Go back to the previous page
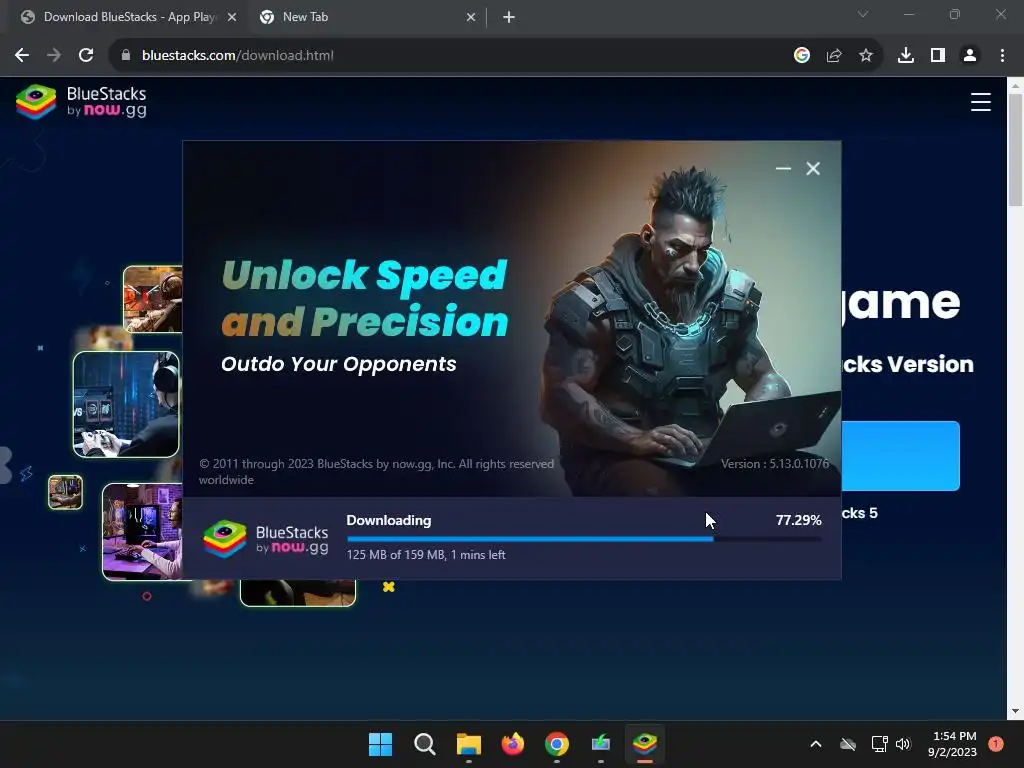Image resolution: width=1024 pixels, height=768 pixels. coord(22,56)
